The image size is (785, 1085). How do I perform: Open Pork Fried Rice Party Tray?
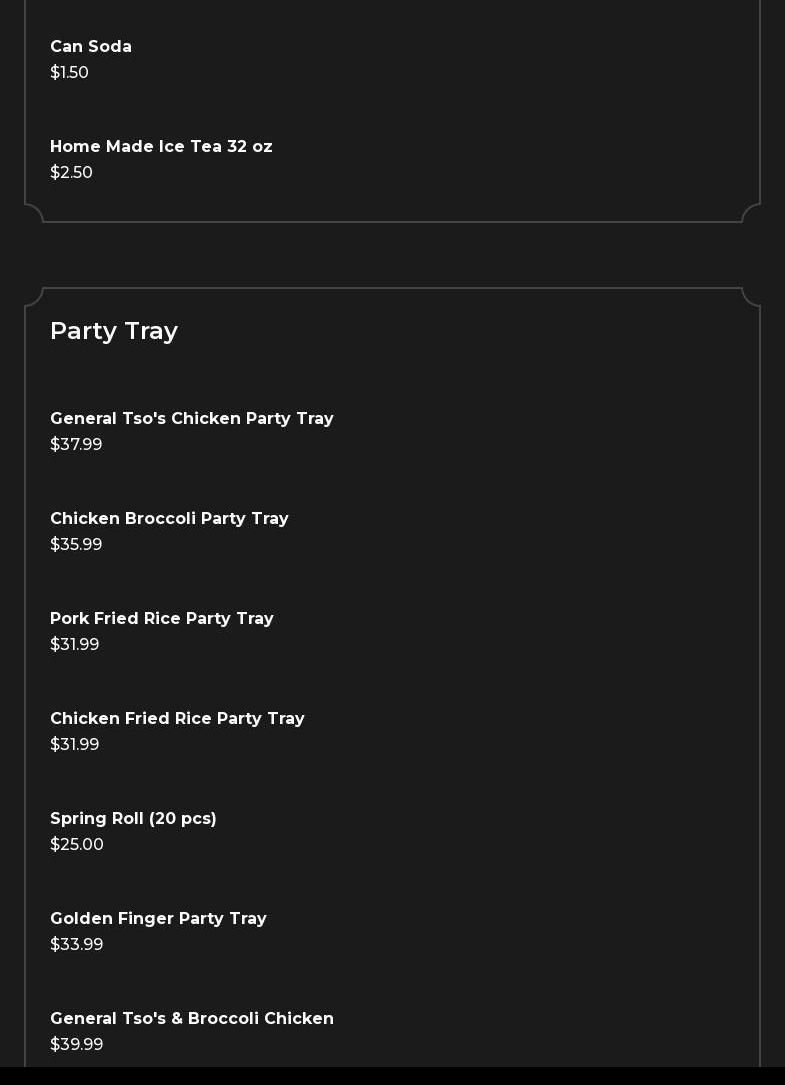coord(162,619)
